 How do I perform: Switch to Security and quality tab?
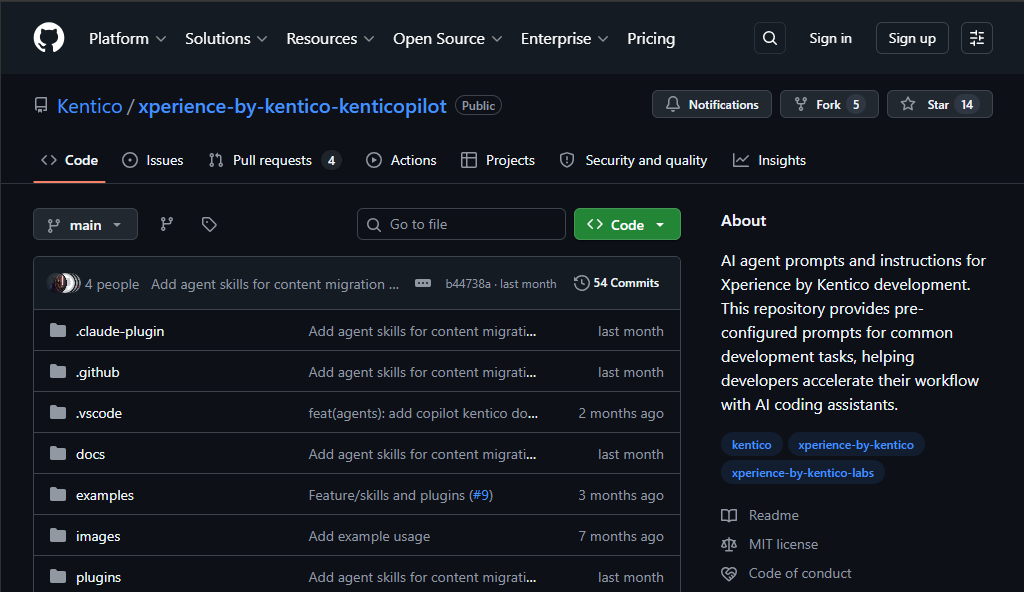(633, 160)
